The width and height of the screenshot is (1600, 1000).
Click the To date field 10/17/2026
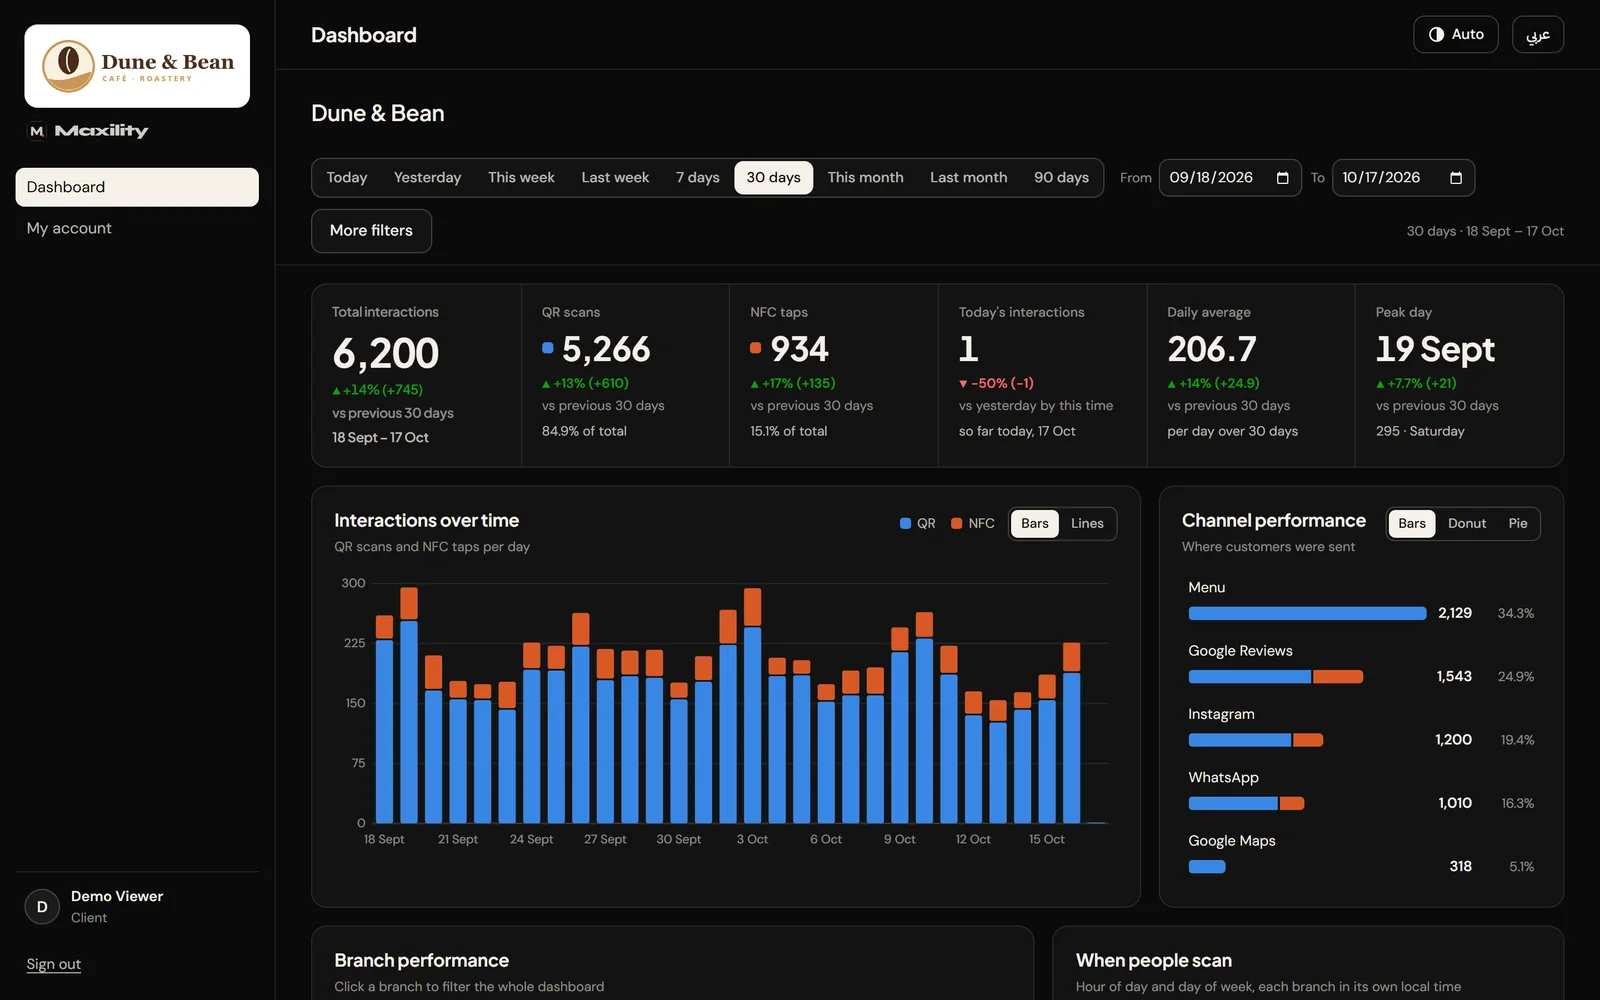[1403, 178]
